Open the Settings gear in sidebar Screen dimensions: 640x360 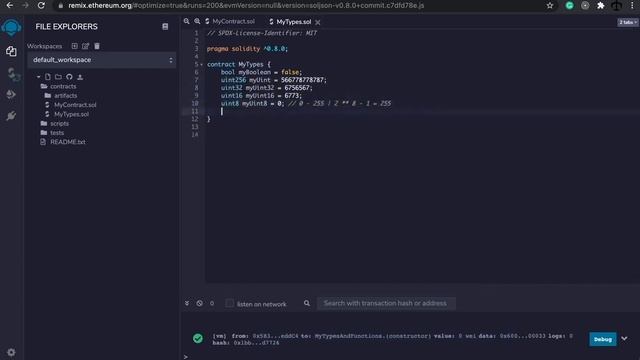point(11,352)
